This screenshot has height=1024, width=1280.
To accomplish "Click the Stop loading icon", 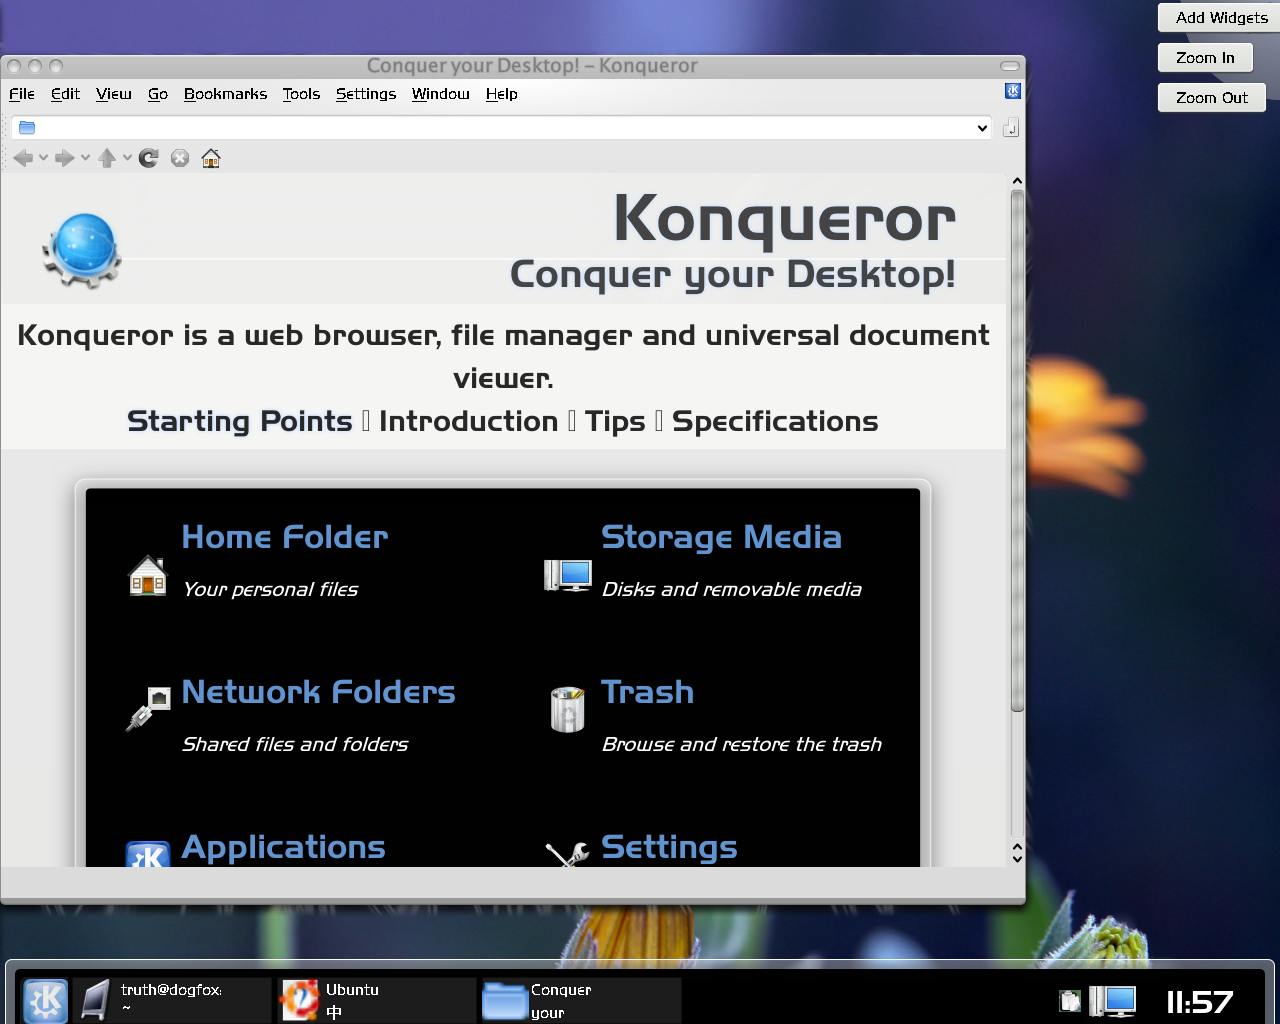I will 180,158.
